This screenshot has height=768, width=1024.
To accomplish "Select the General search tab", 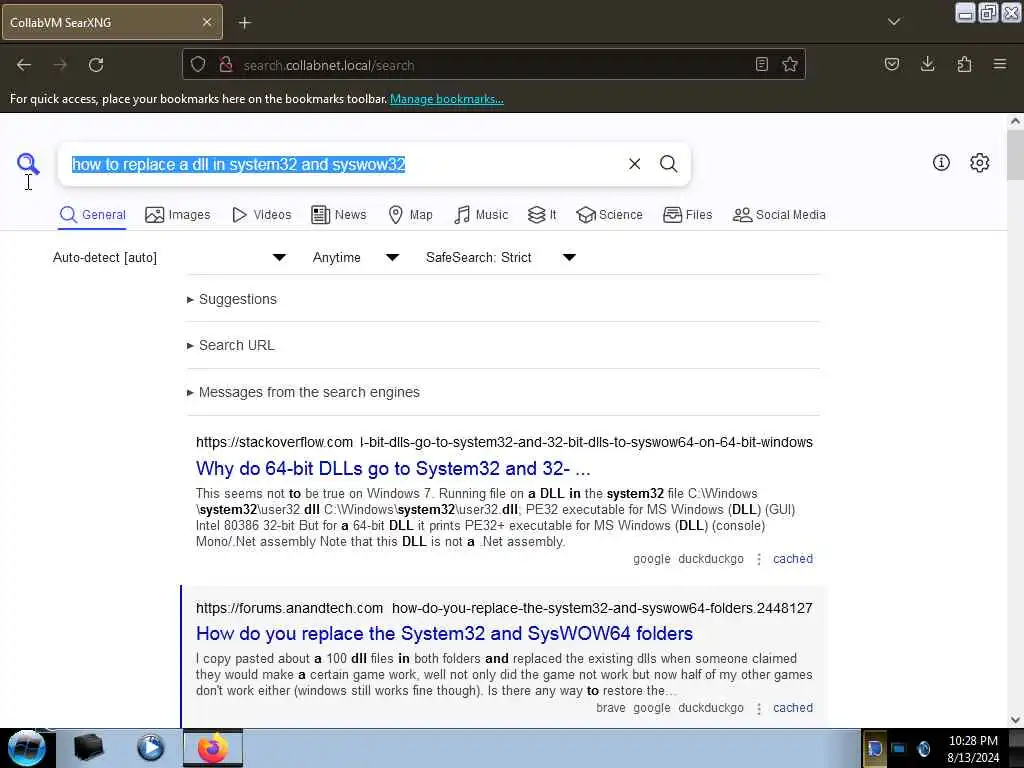I will click(x=92, y=215).
